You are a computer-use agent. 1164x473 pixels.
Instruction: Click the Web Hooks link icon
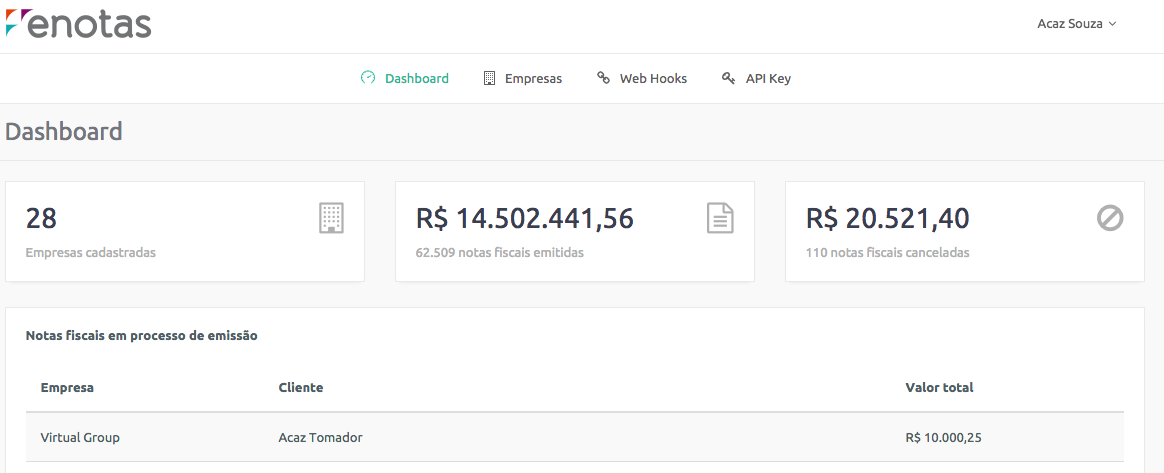[604, 78]
